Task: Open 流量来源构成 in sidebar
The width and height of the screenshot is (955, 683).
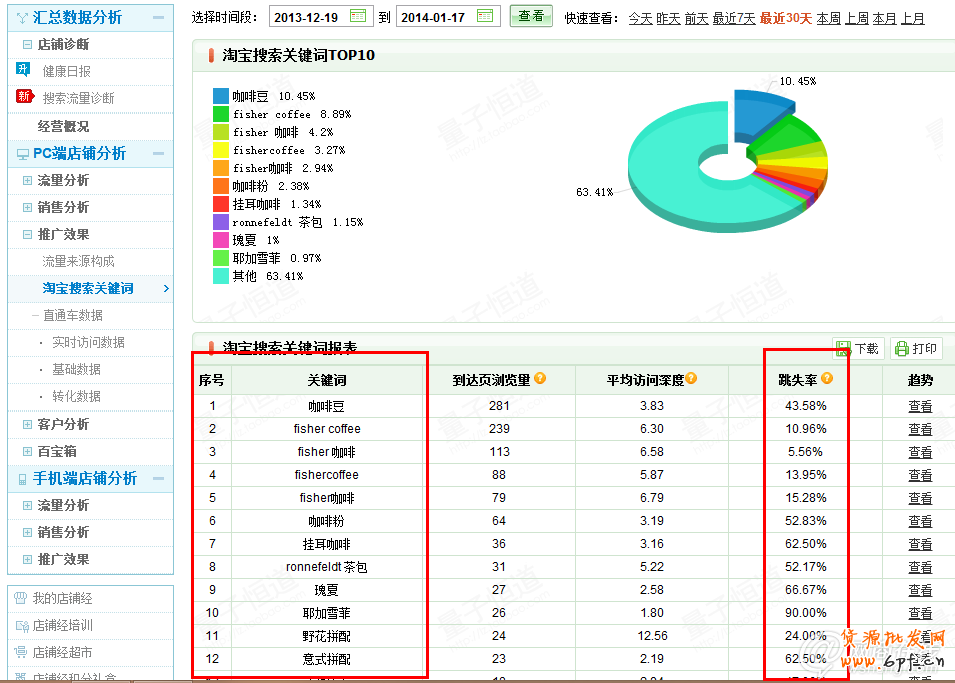Action: coord(78,261)
